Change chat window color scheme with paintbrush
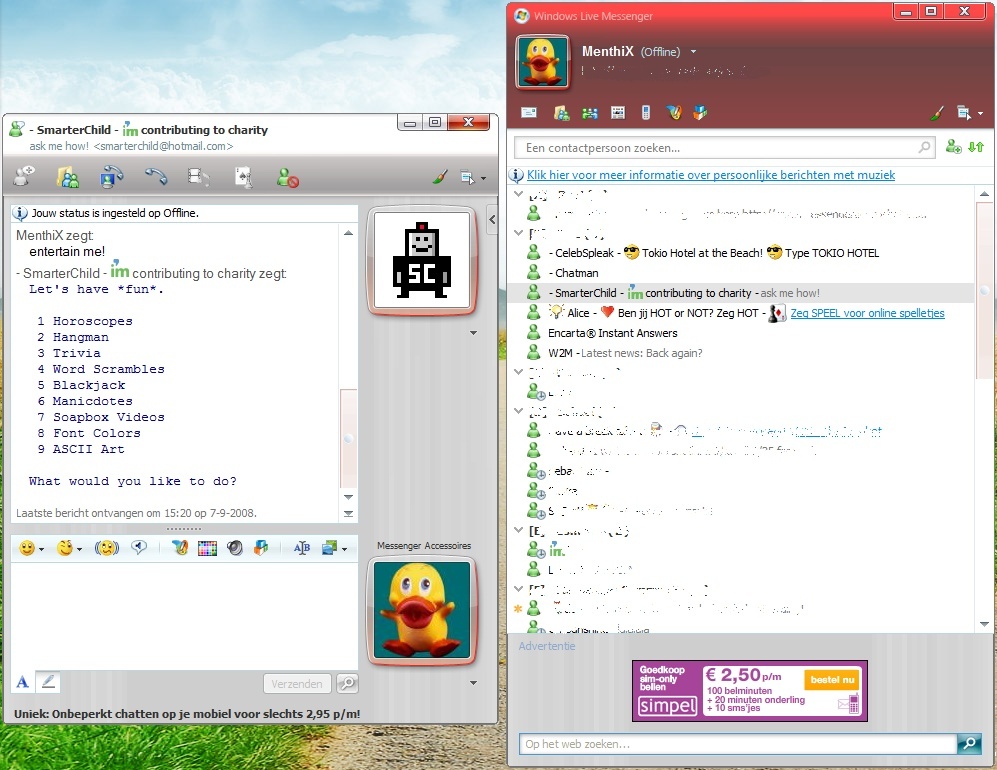Viewport: 997px width, 770px height. (439, 177)
